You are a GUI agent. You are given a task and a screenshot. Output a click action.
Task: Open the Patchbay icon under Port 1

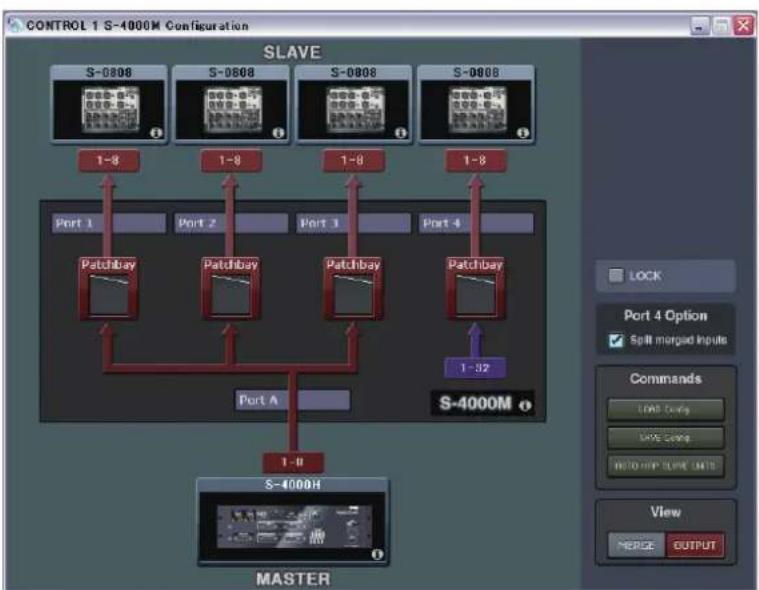coord(108,288)
